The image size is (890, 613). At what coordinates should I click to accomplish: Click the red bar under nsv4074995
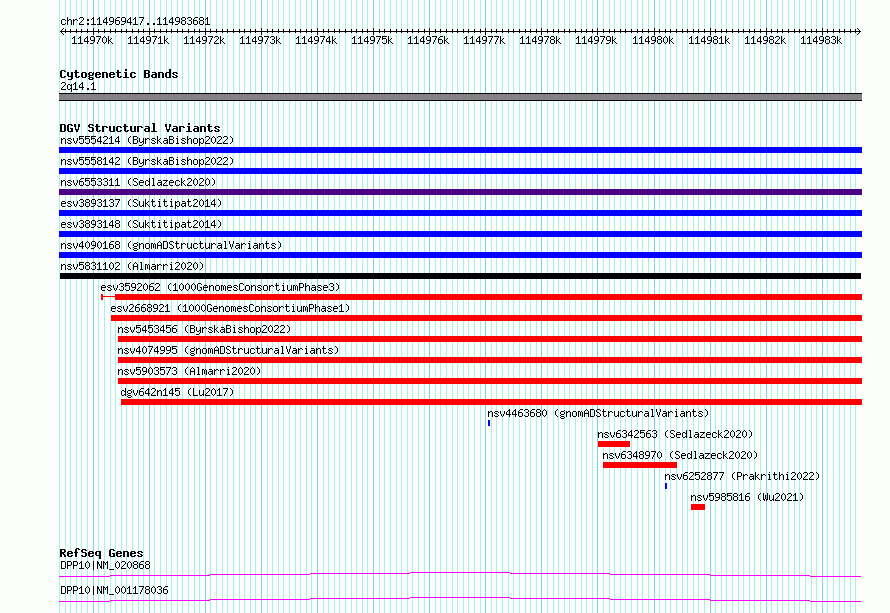(x=490, y=360)
